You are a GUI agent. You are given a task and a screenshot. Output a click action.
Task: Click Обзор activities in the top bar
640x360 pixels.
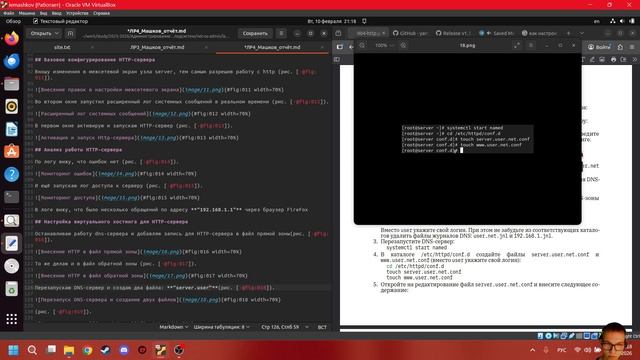pos(13,21)
